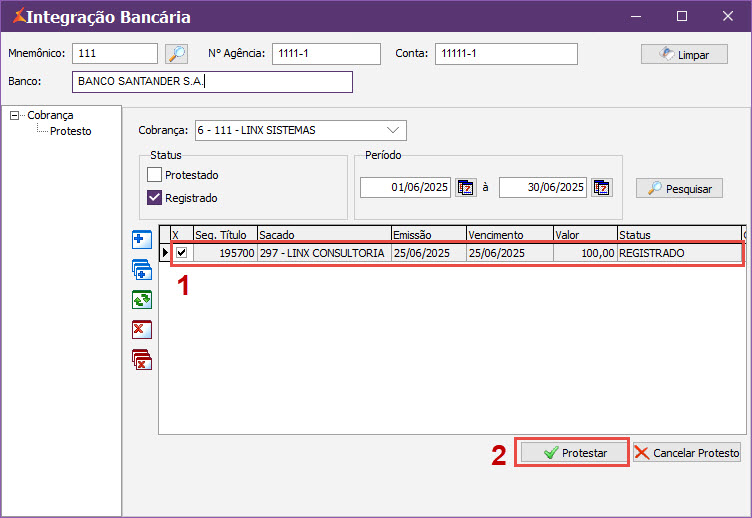Collapse the Cobrança tree node
Screen dimensions: 752x518
pos(14,115)
